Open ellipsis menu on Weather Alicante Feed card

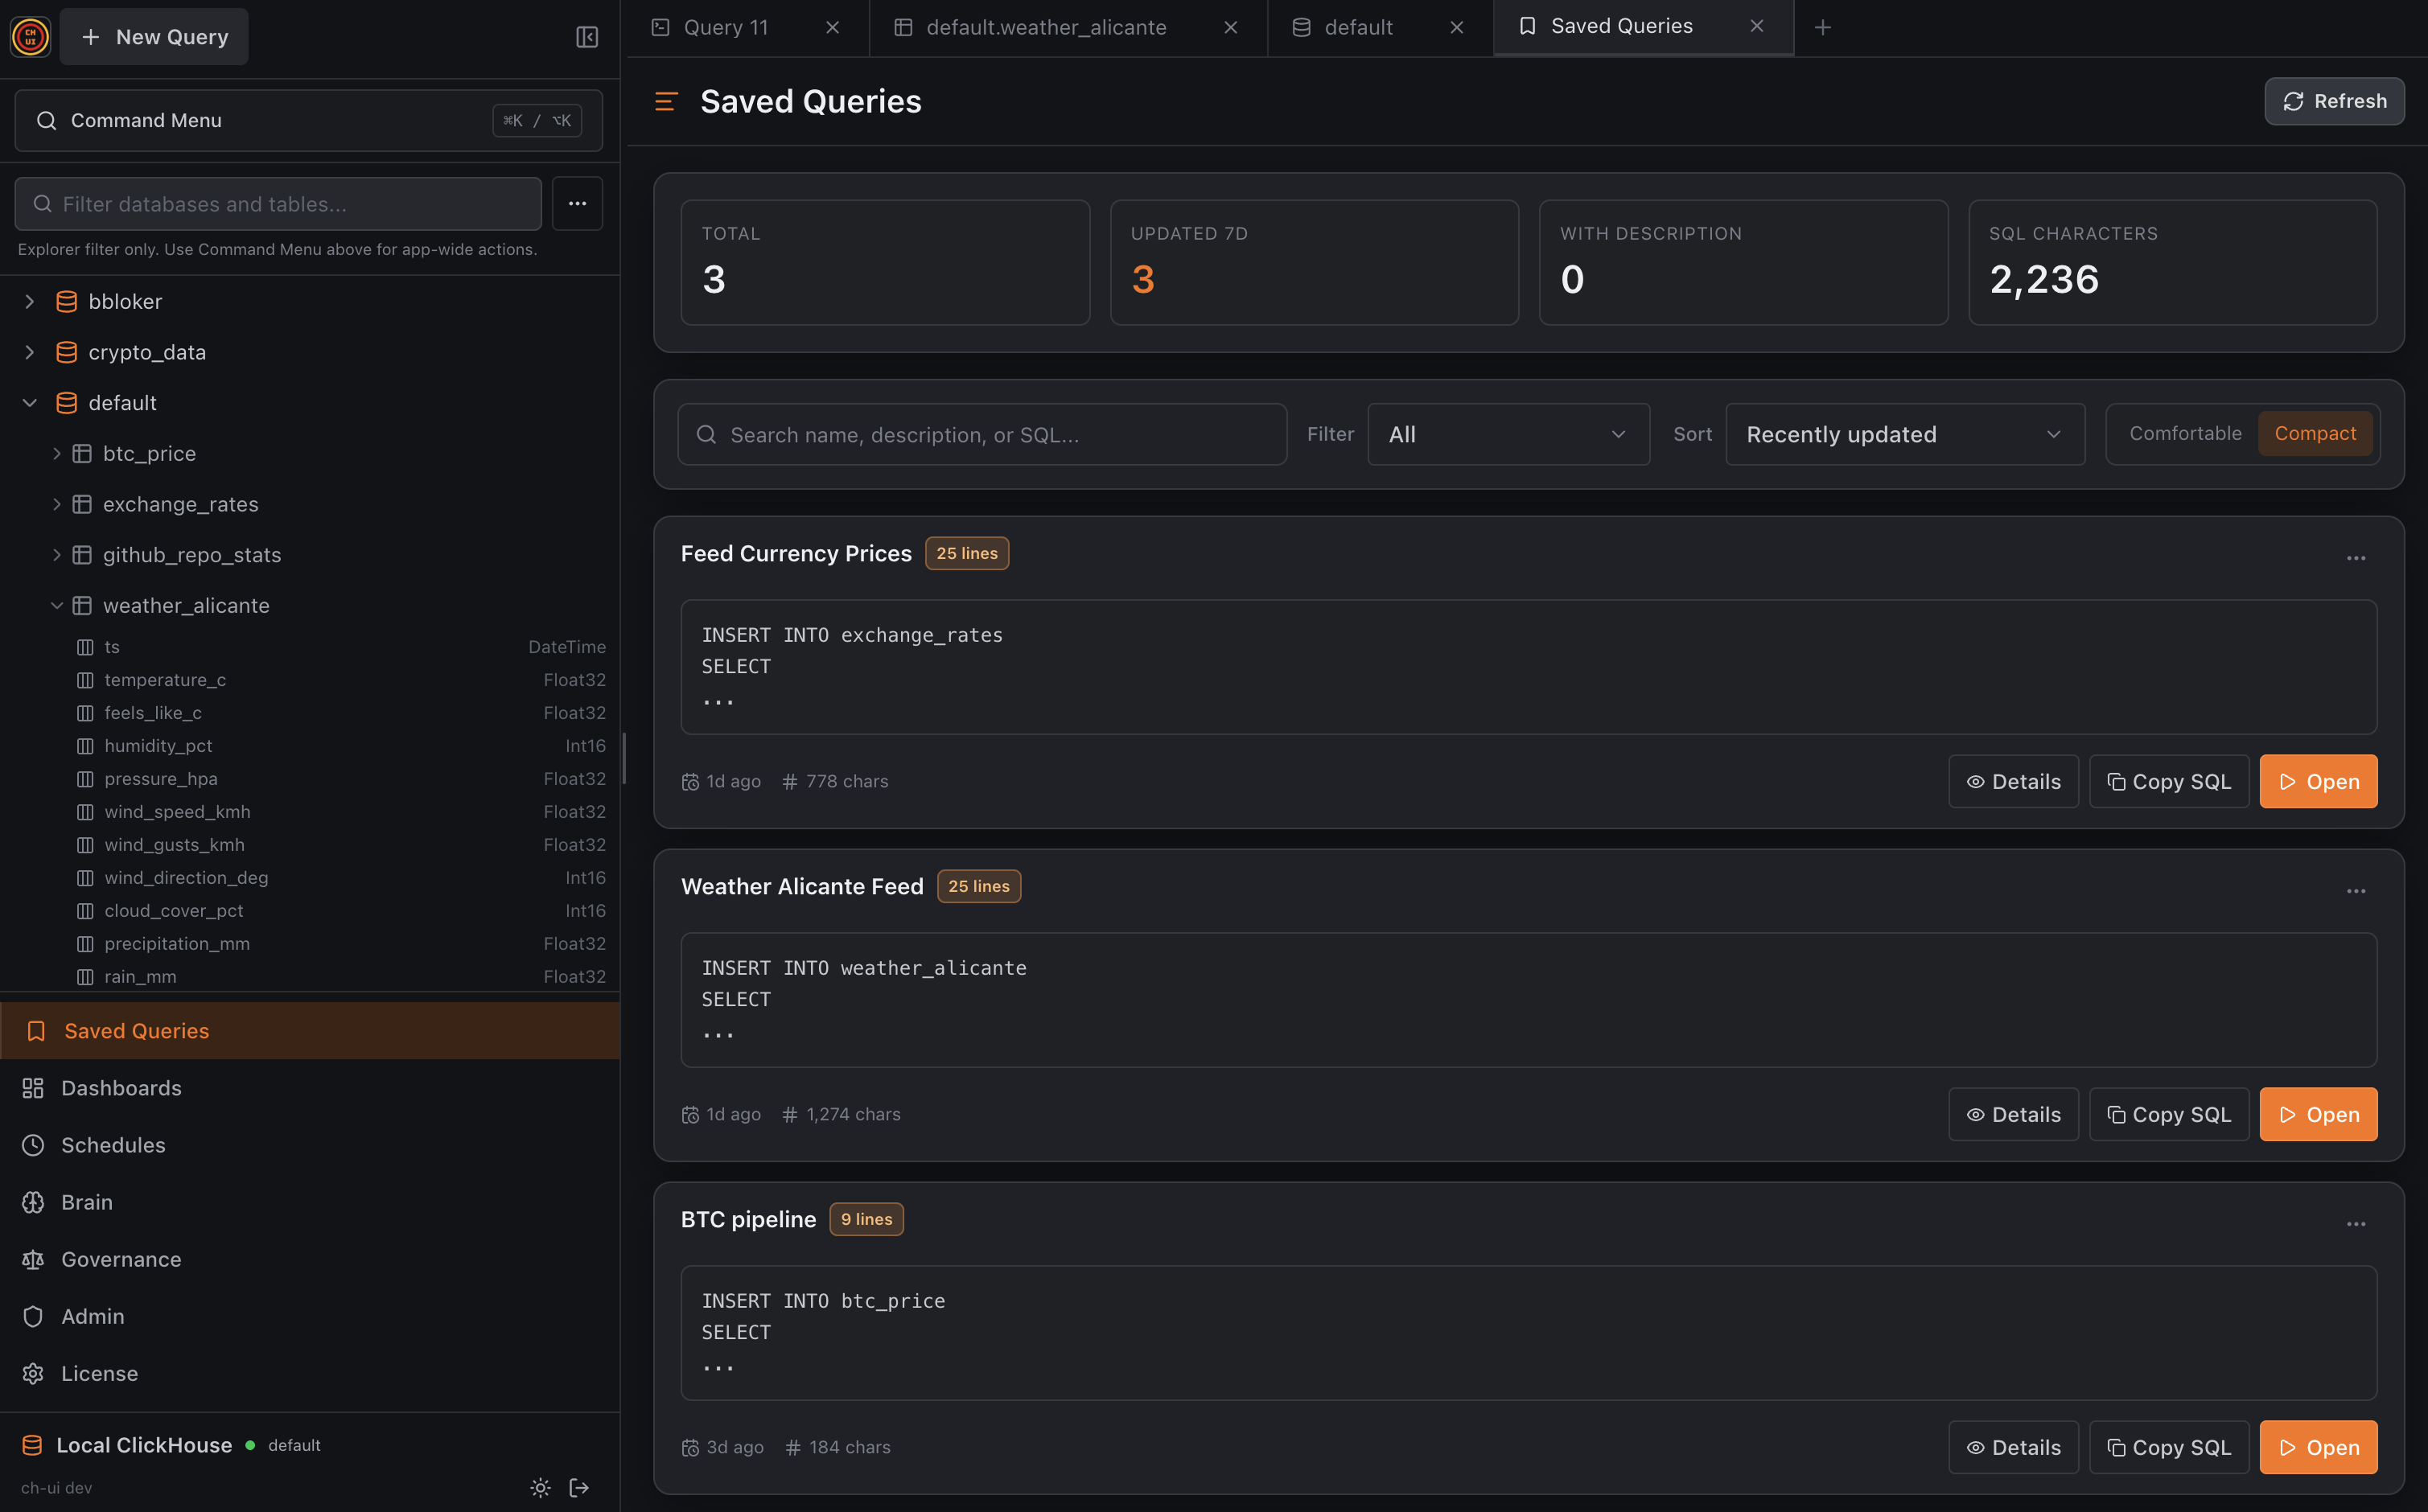pyautogui.click(x=2355, y=891)
